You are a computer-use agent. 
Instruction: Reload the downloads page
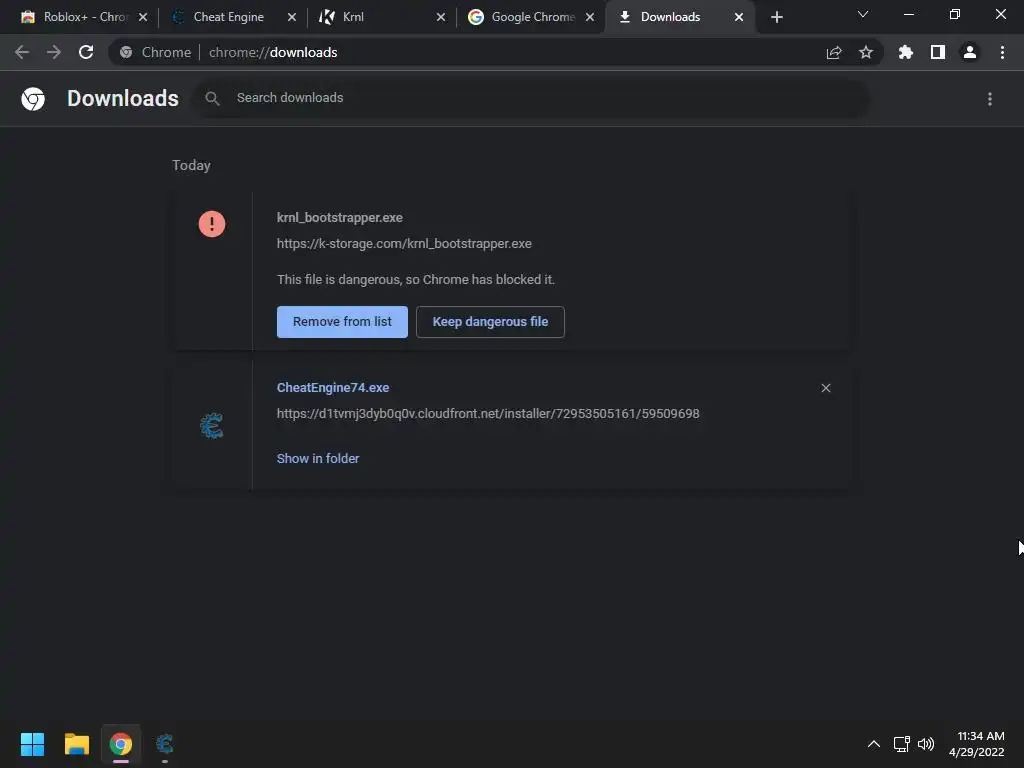[86, 52]
